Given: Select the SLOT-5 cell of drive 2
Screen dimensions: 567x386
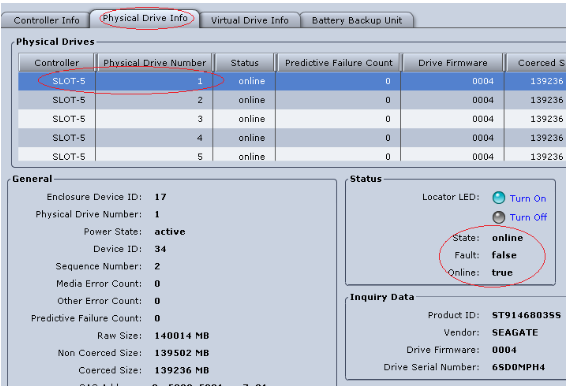Looking at the screenshot, I should click(57, 100).
